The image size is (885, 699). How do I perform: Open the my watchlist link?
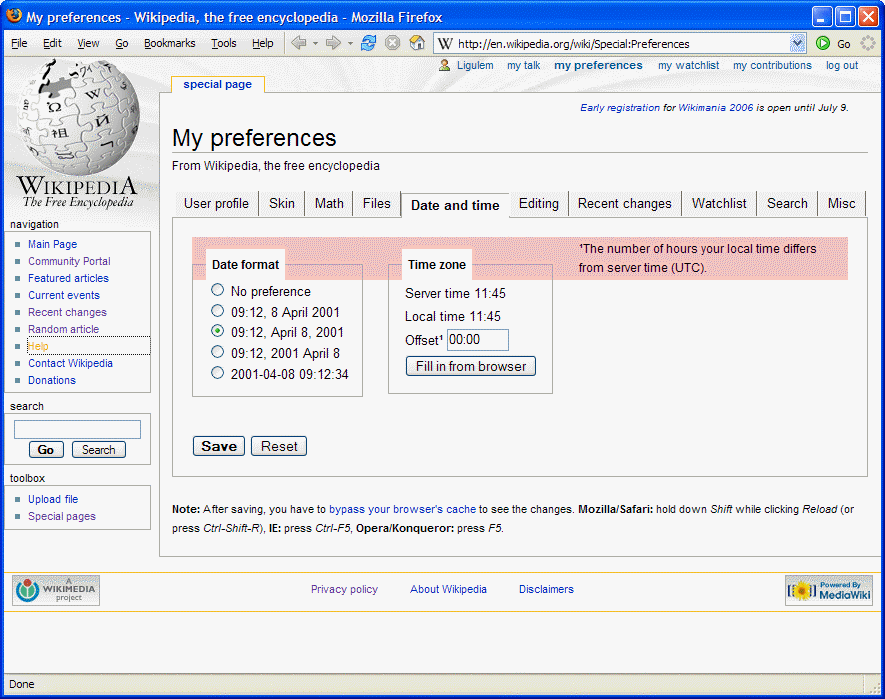pos(689,65)
